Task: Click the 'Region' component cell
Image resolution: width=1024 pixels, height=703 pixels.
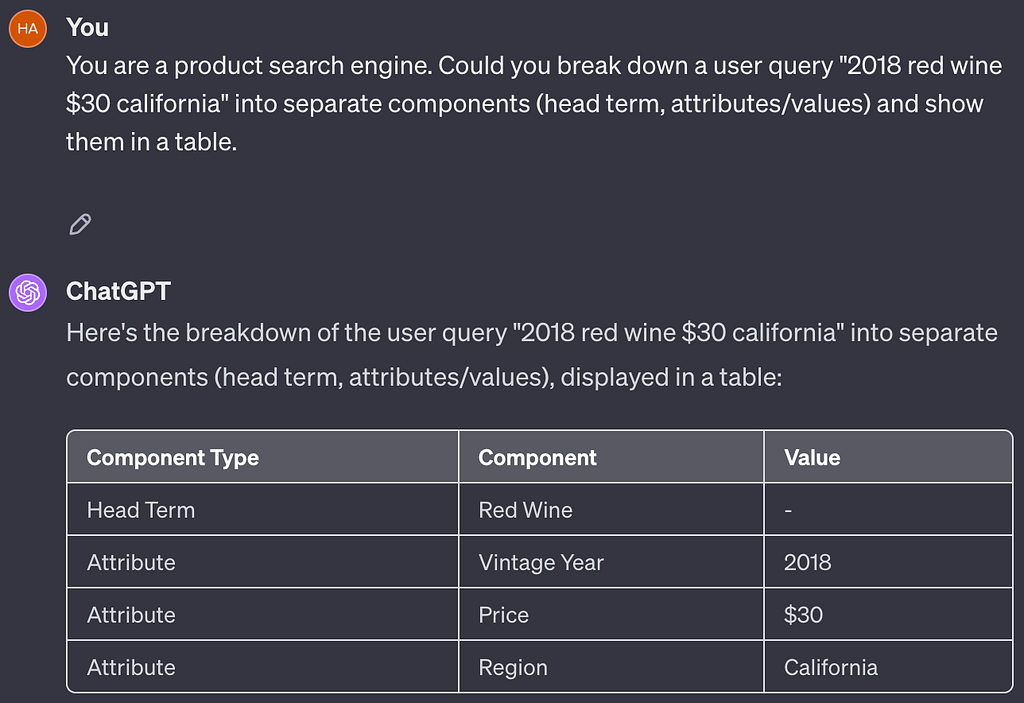Action: (x=611, y=666)
